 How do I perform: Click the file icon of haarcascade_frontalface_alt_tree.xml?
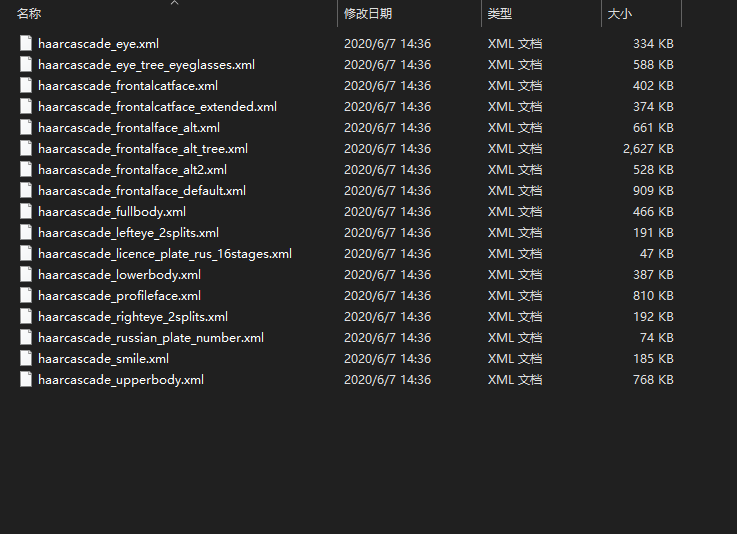(x=26, y=148)
